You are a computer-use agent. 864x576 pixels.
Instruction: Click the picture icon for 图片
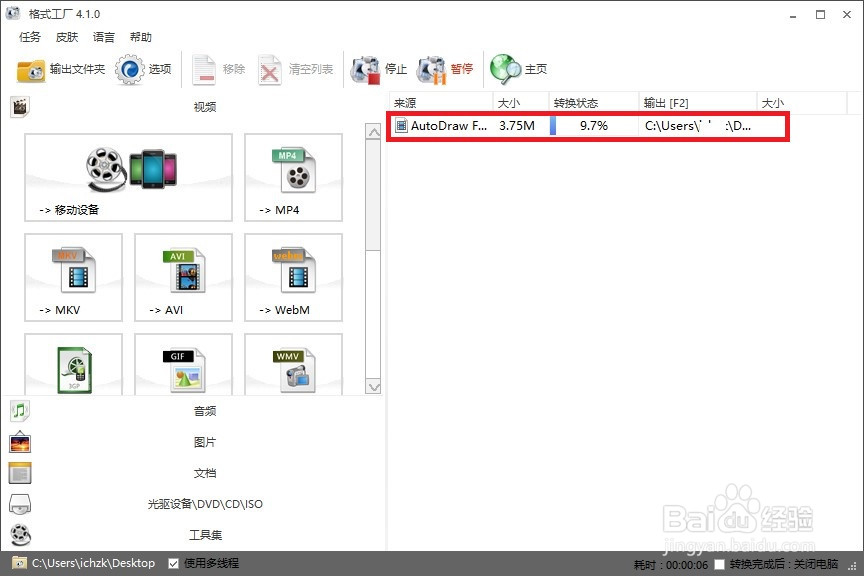(x=20, y=442)
